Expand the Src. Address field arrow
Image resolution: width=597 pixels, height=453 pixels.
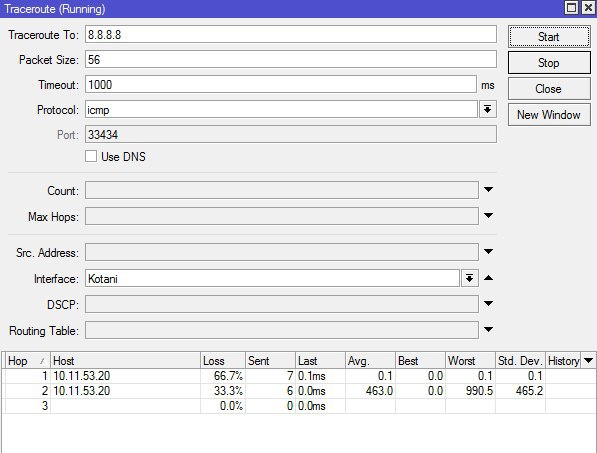[488, 251]
